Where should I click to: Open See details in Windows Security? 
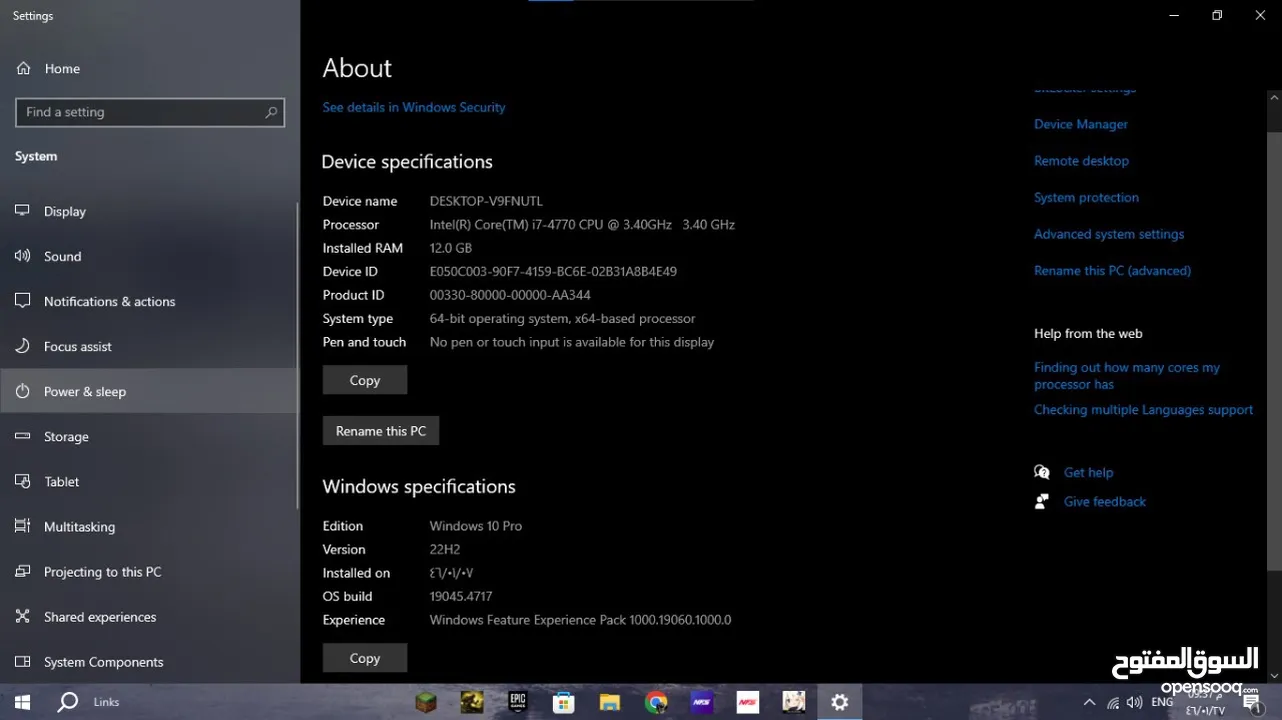(413, 107)
